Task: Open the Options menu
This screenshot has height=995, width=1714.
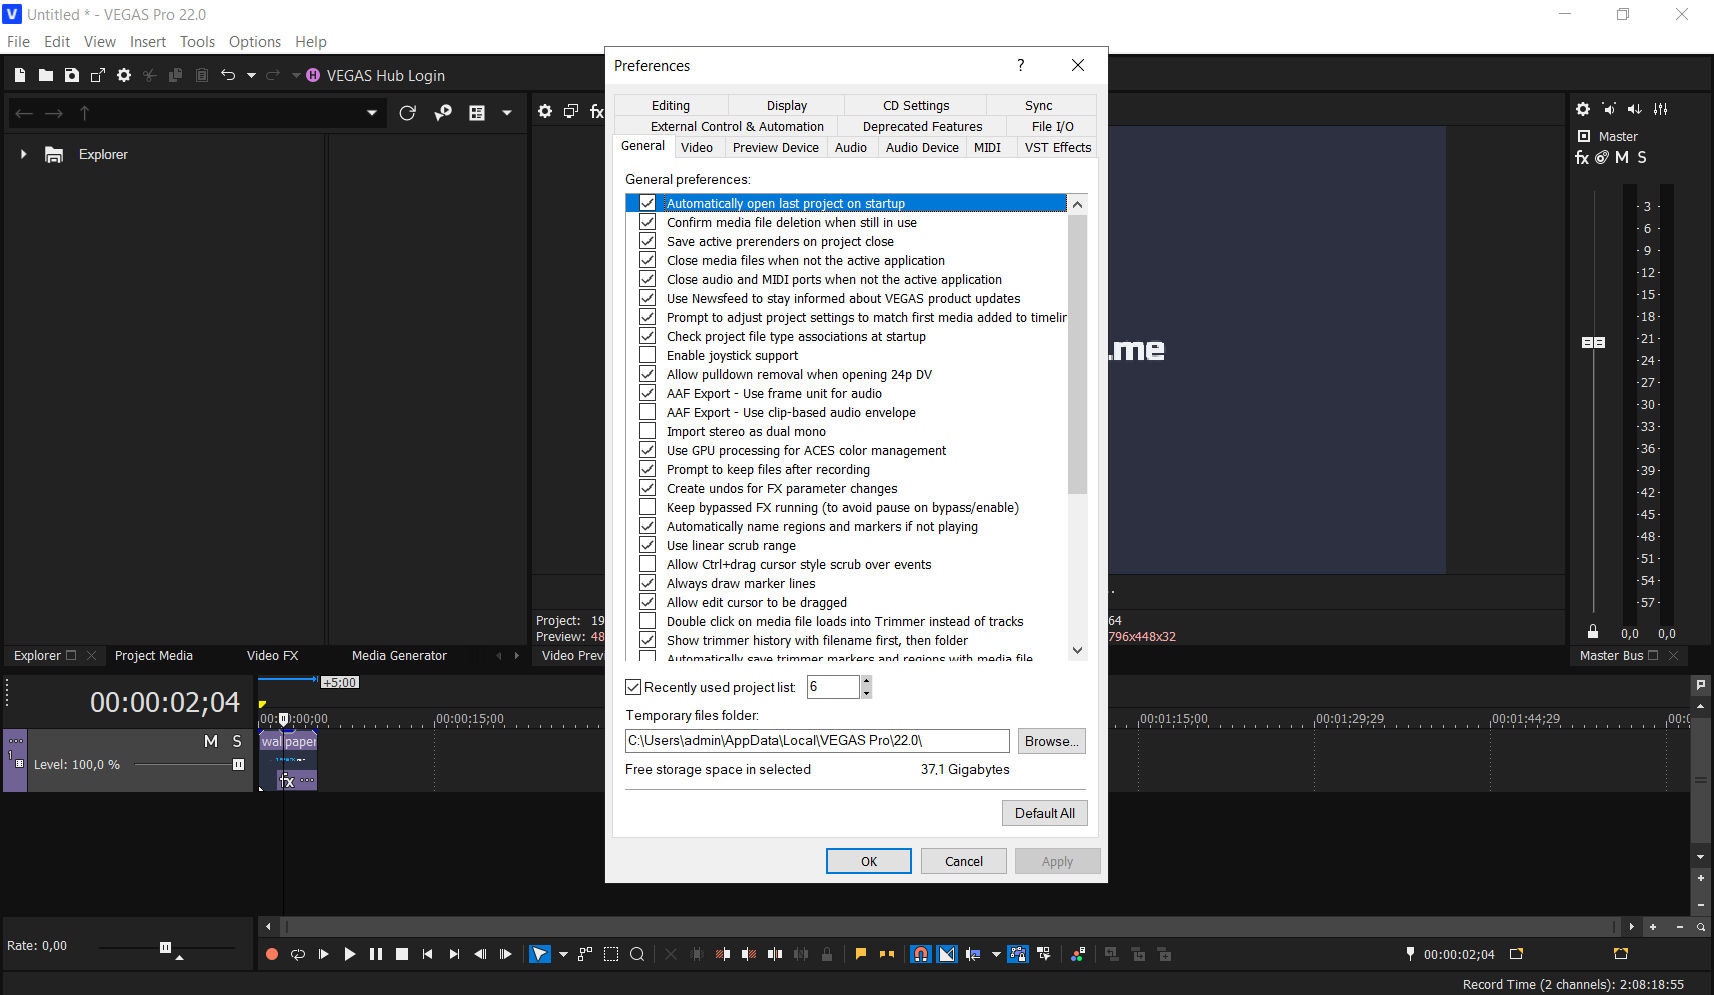Action: tap(255, 42)
